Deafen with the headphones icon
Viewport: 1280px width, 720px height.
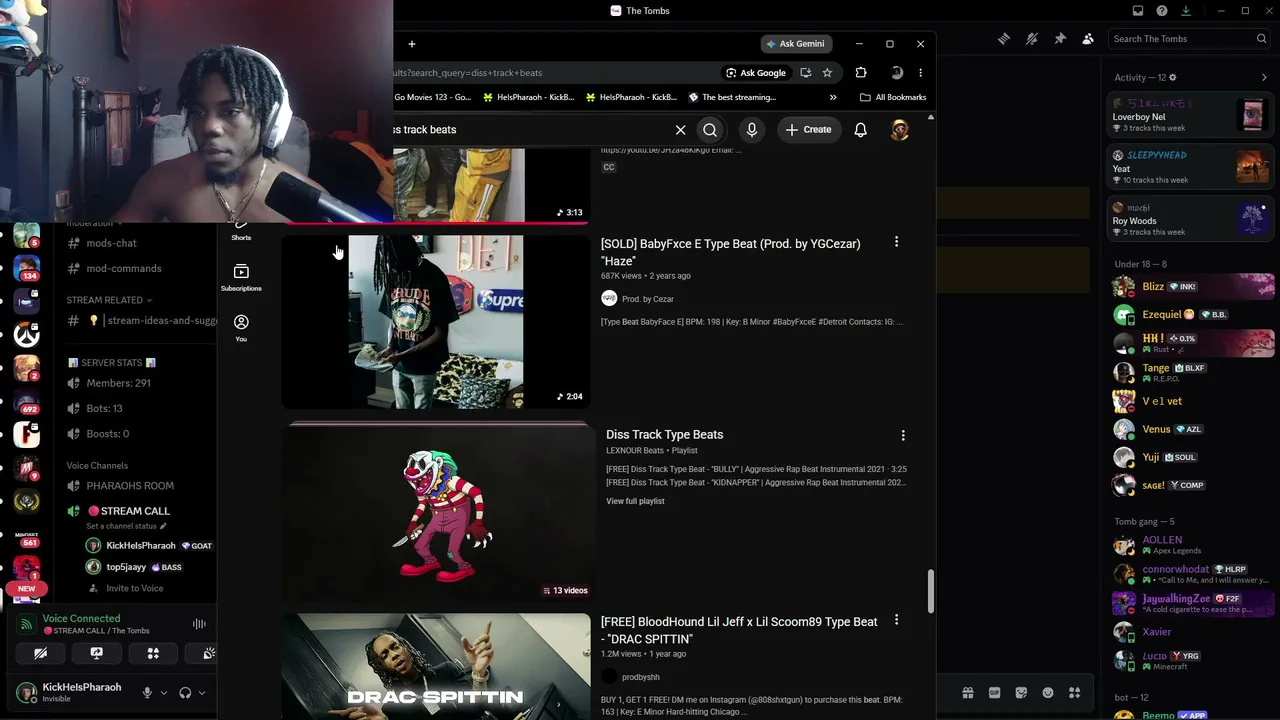pos(185,693)
